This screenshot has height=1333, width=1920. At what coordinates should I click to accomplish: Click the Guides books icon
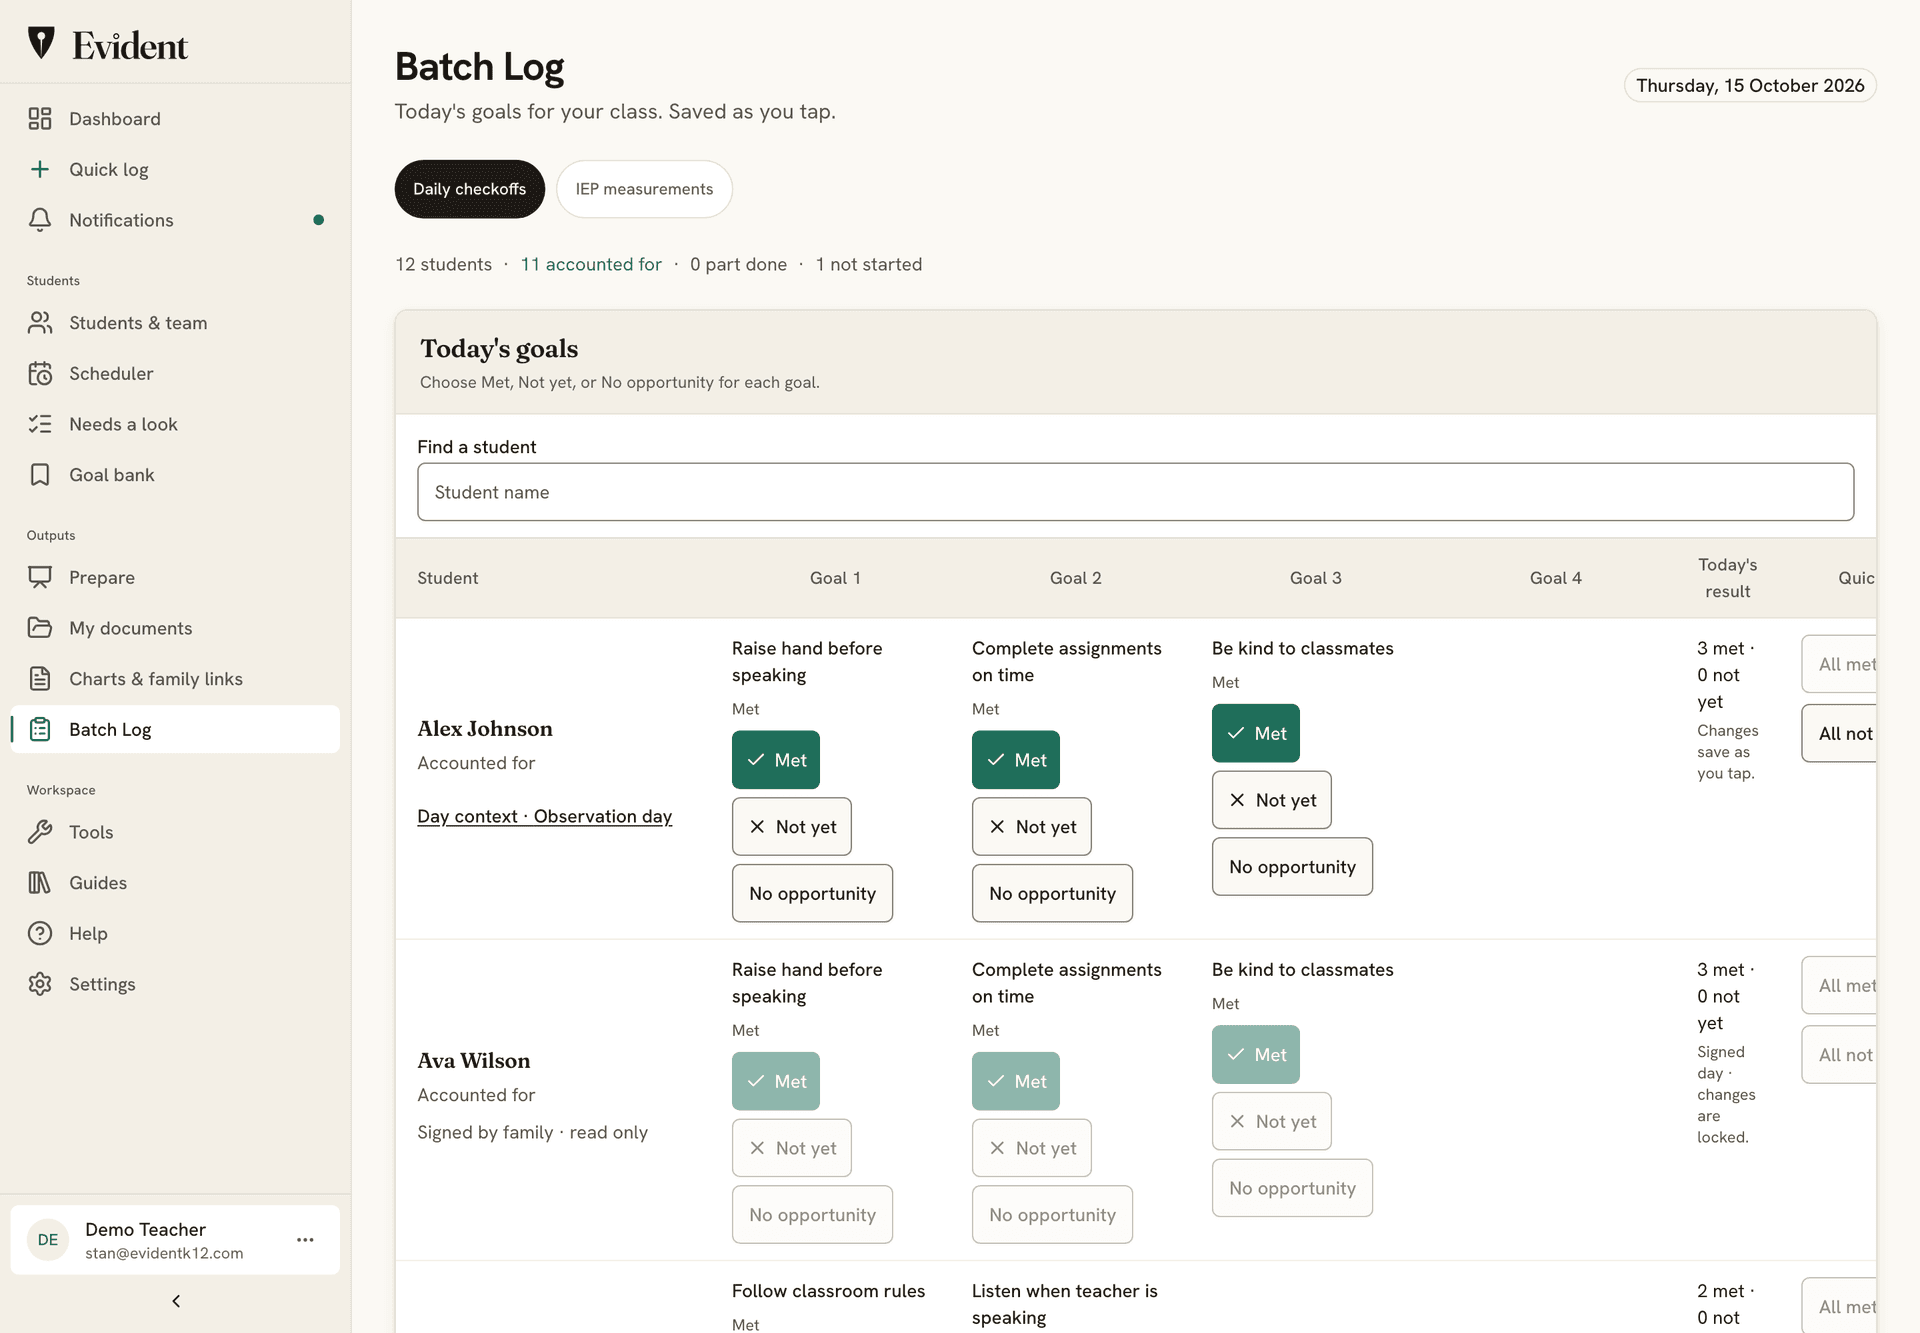tap(40, 883)
